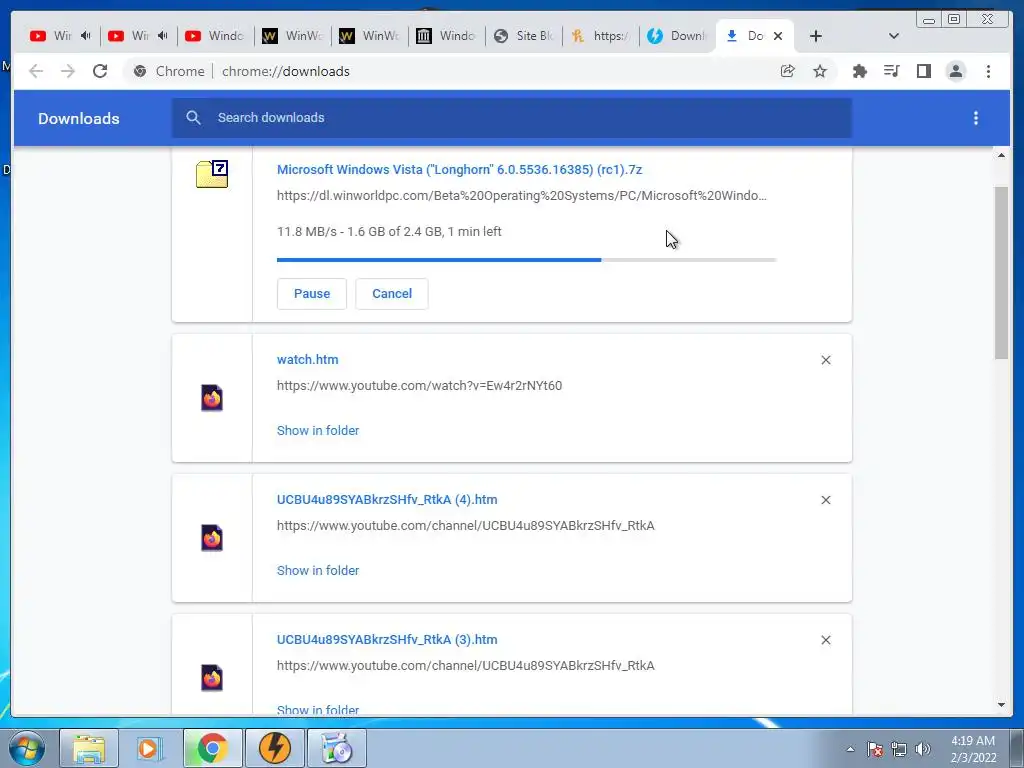Remove UCBU4u89SYABkrzSHfv_RtkA (3).htm from the list

825,640
